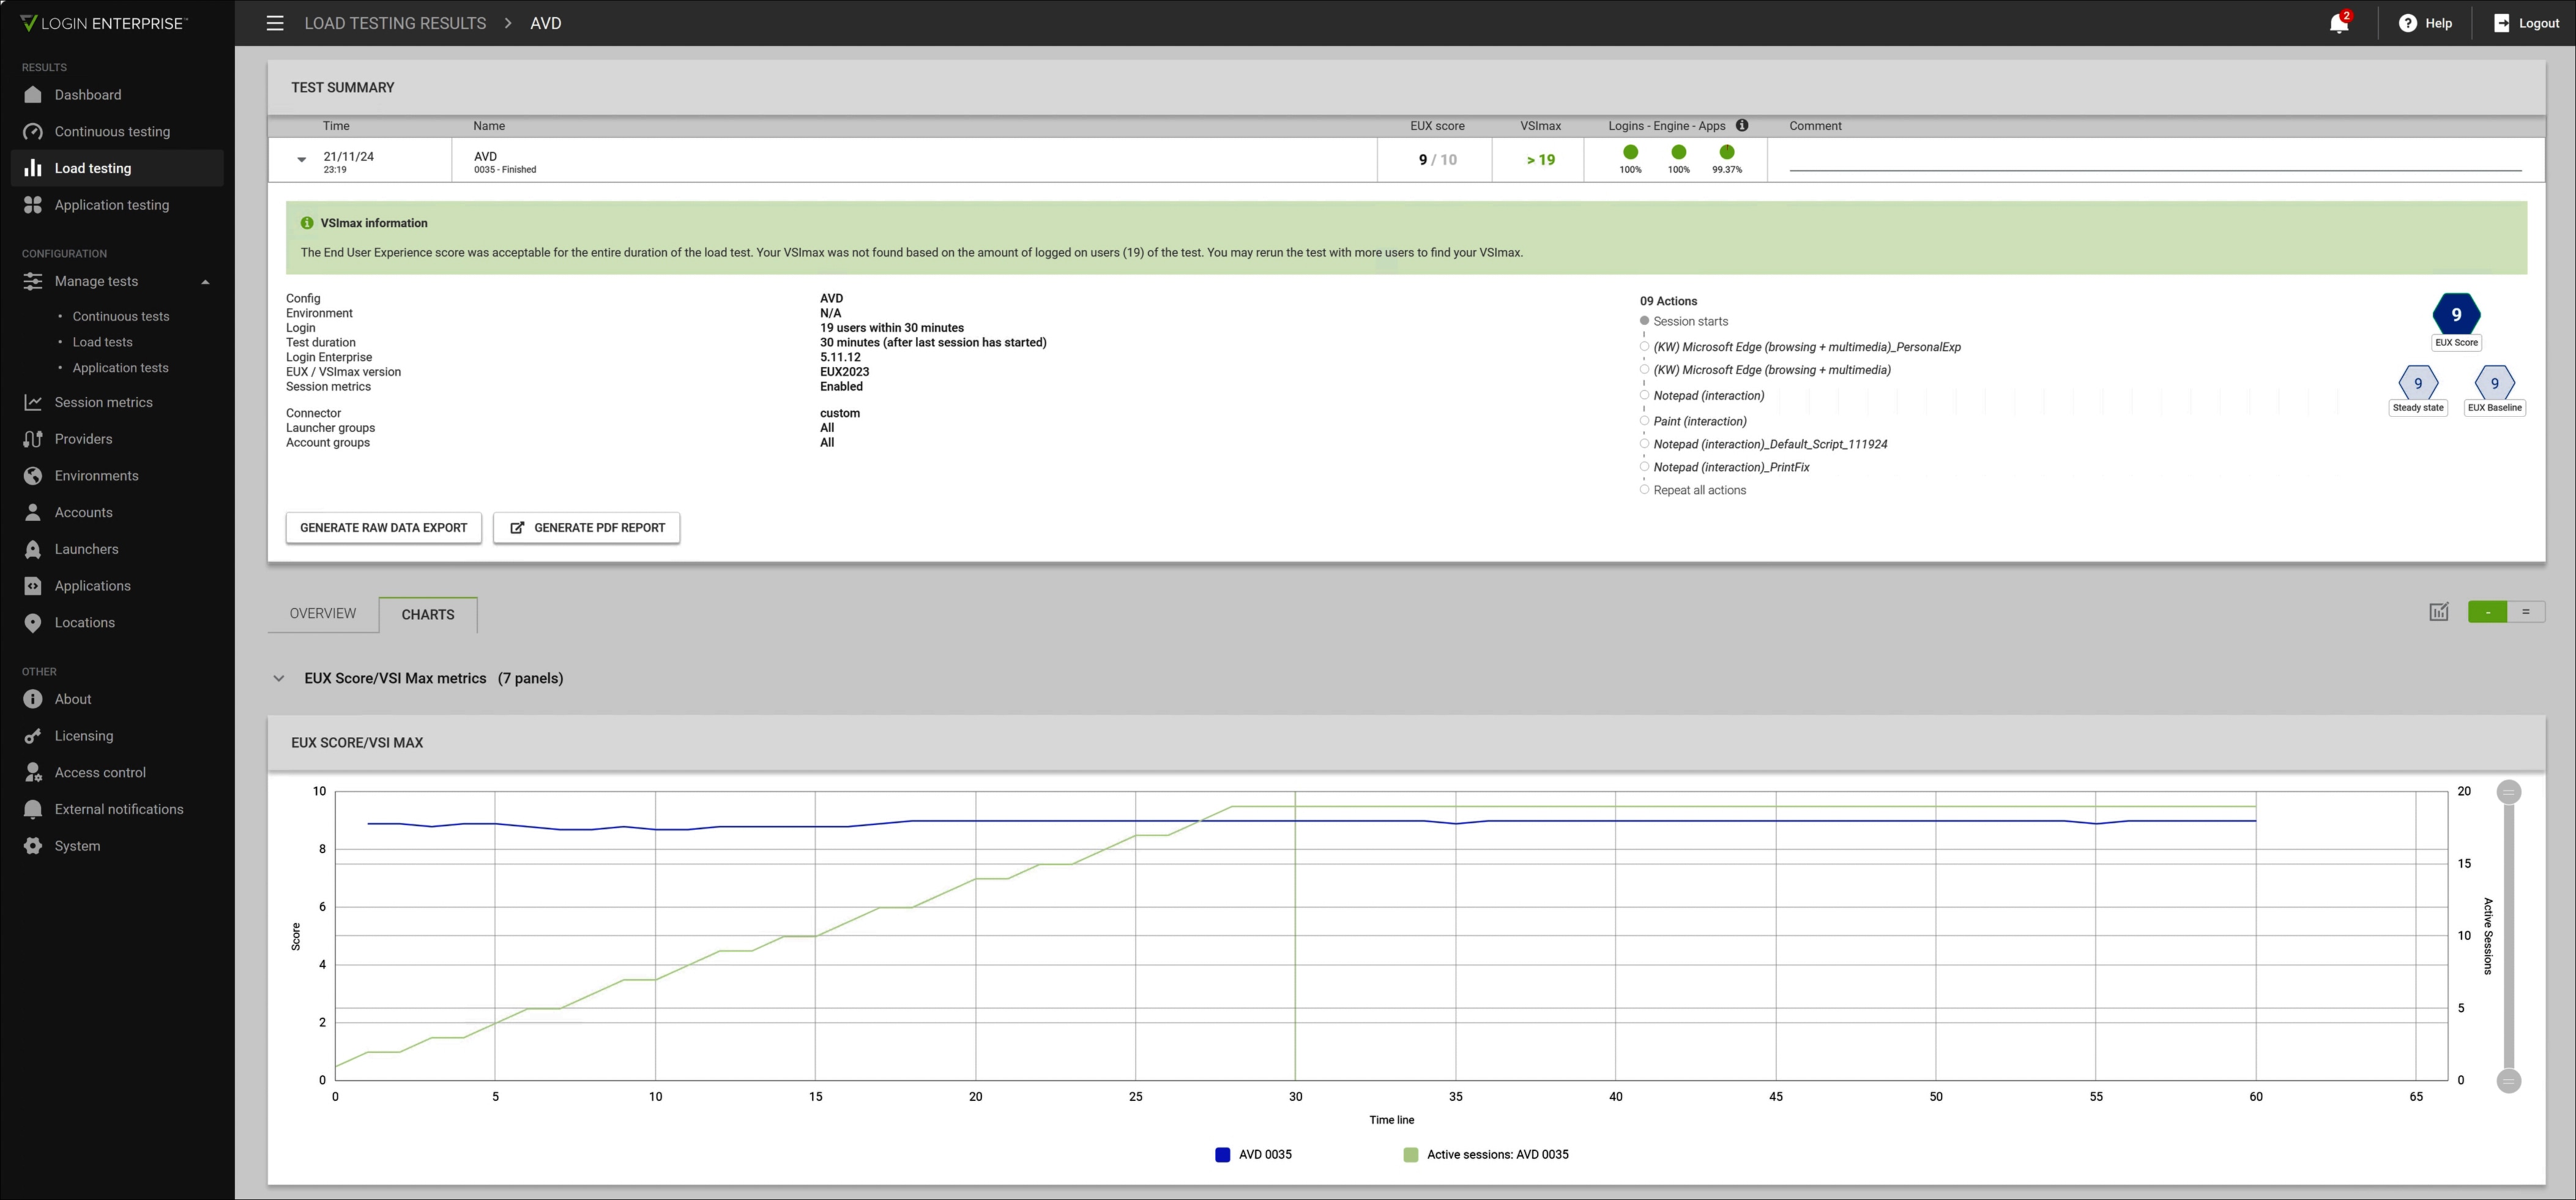This screenshot has width=2576, height=1200.
Task: Open Application tests under Manage tests
Action: (120, 368)
